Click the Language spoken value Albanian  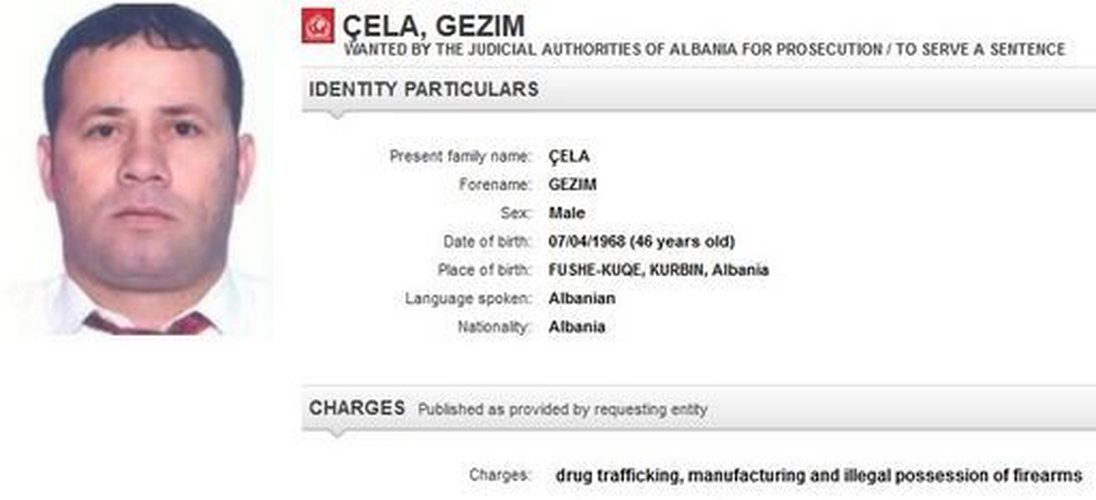[582, 299]
